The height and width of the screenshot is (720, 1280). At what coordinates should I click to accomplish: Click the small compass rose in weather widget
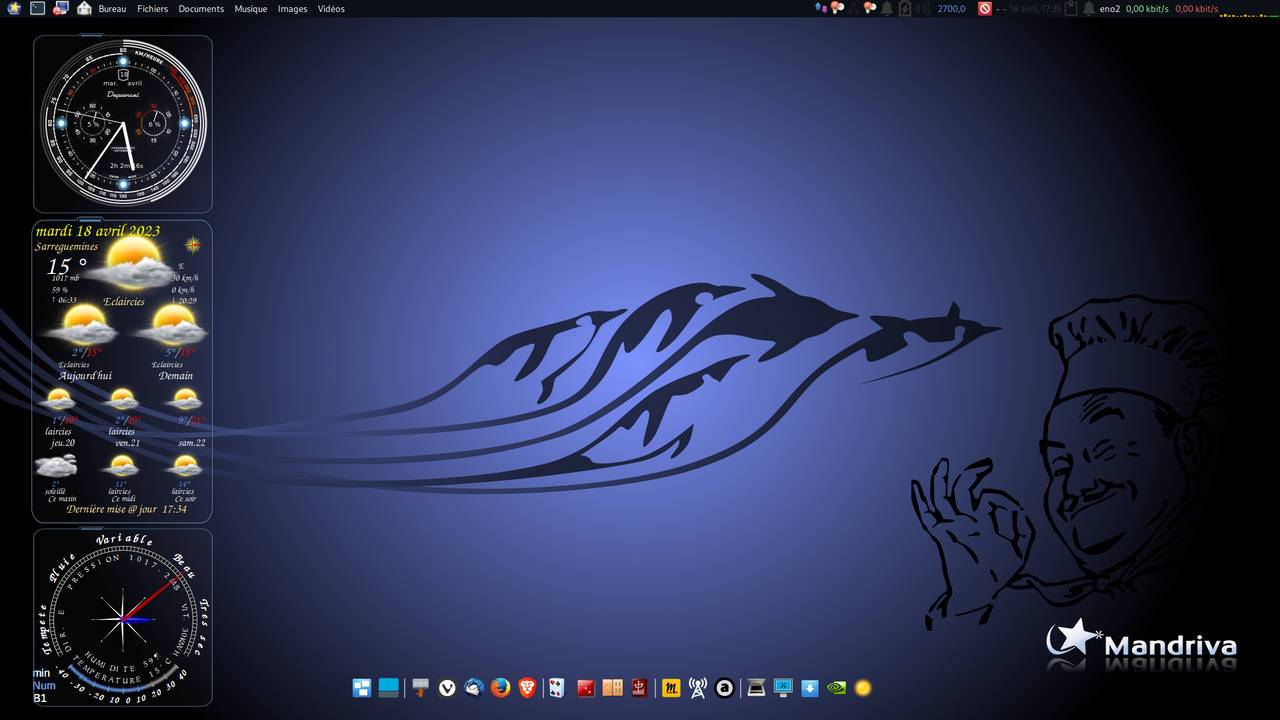tap(193, 244)
